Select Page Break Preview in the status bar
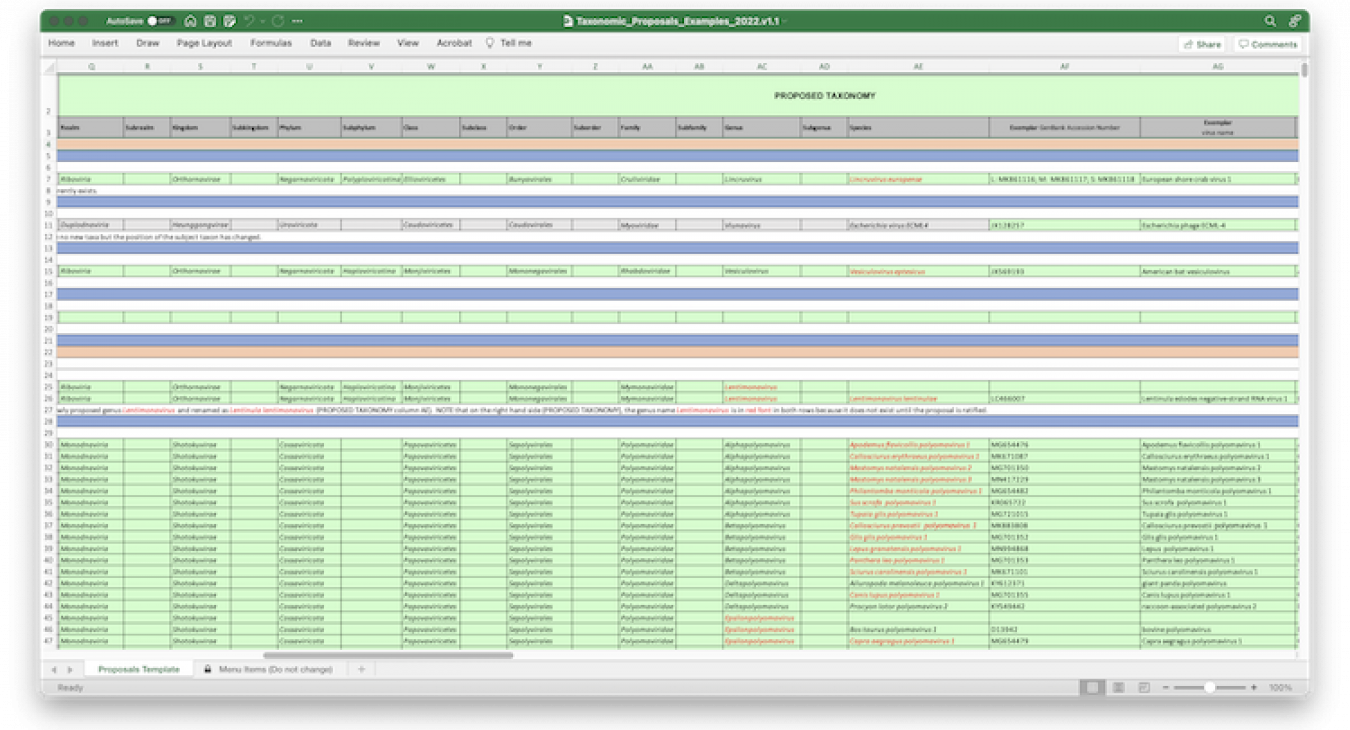Screen dimensions: 1350x730 [1145, 688]
